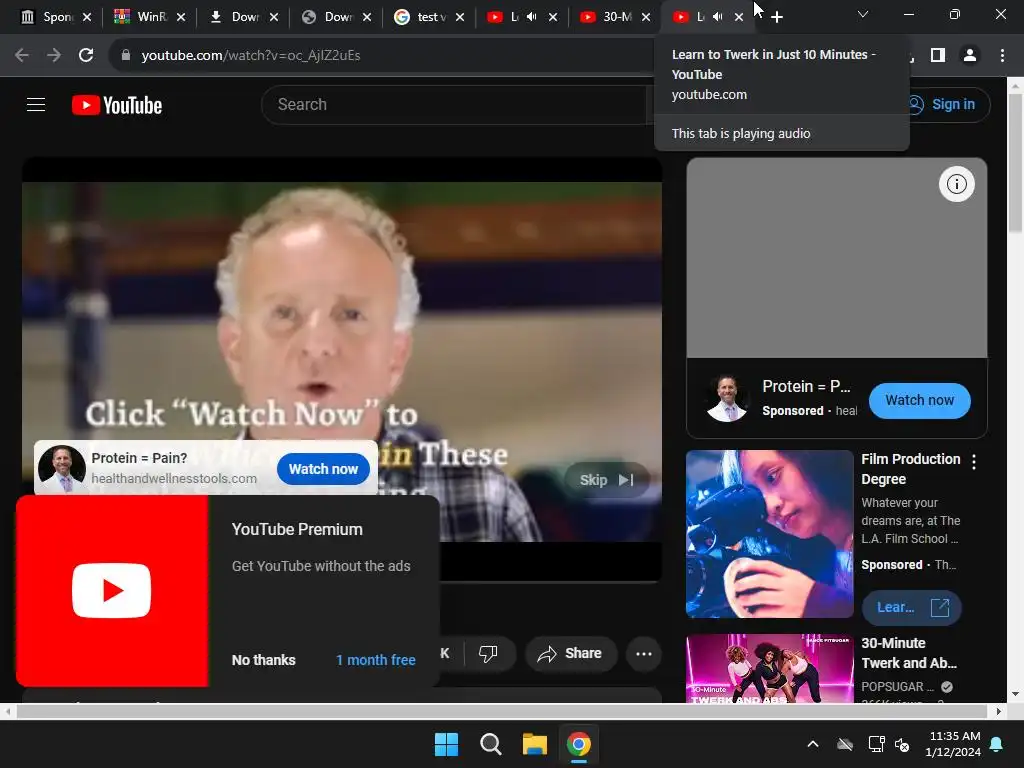This screenshot has height=768, width=1024.
Task: Click Watch now on the video overlay ad
Action: pos(323,469)
